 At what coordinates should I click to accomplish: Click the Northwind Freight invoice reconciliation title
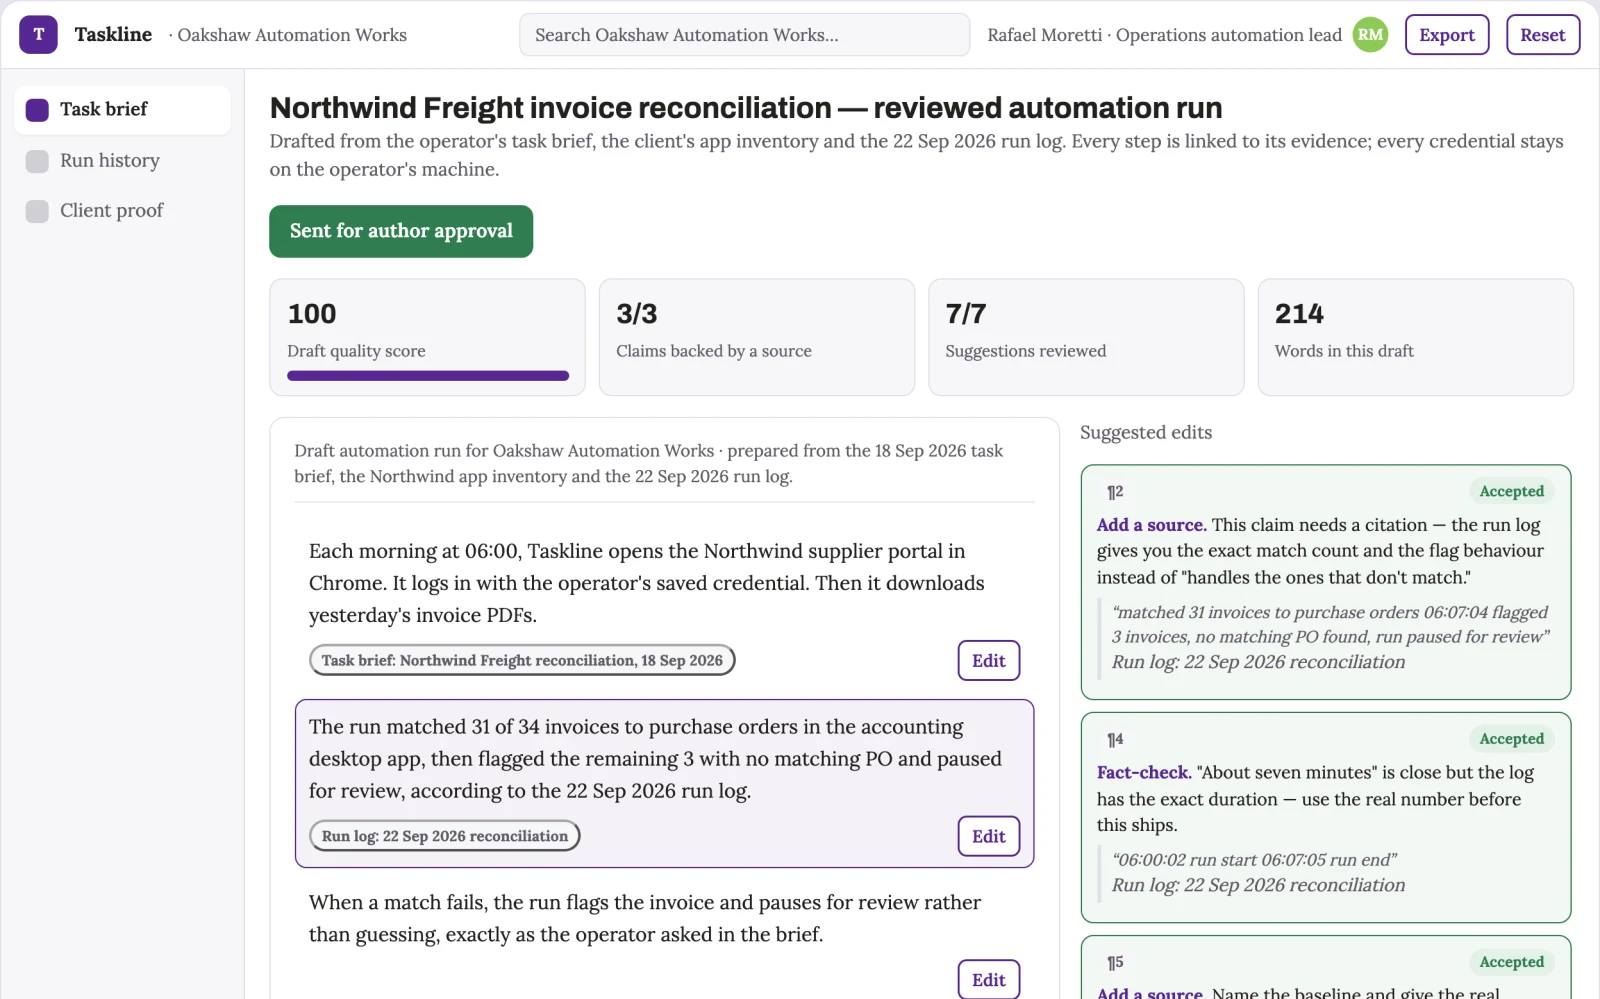[x=746, y=108]
